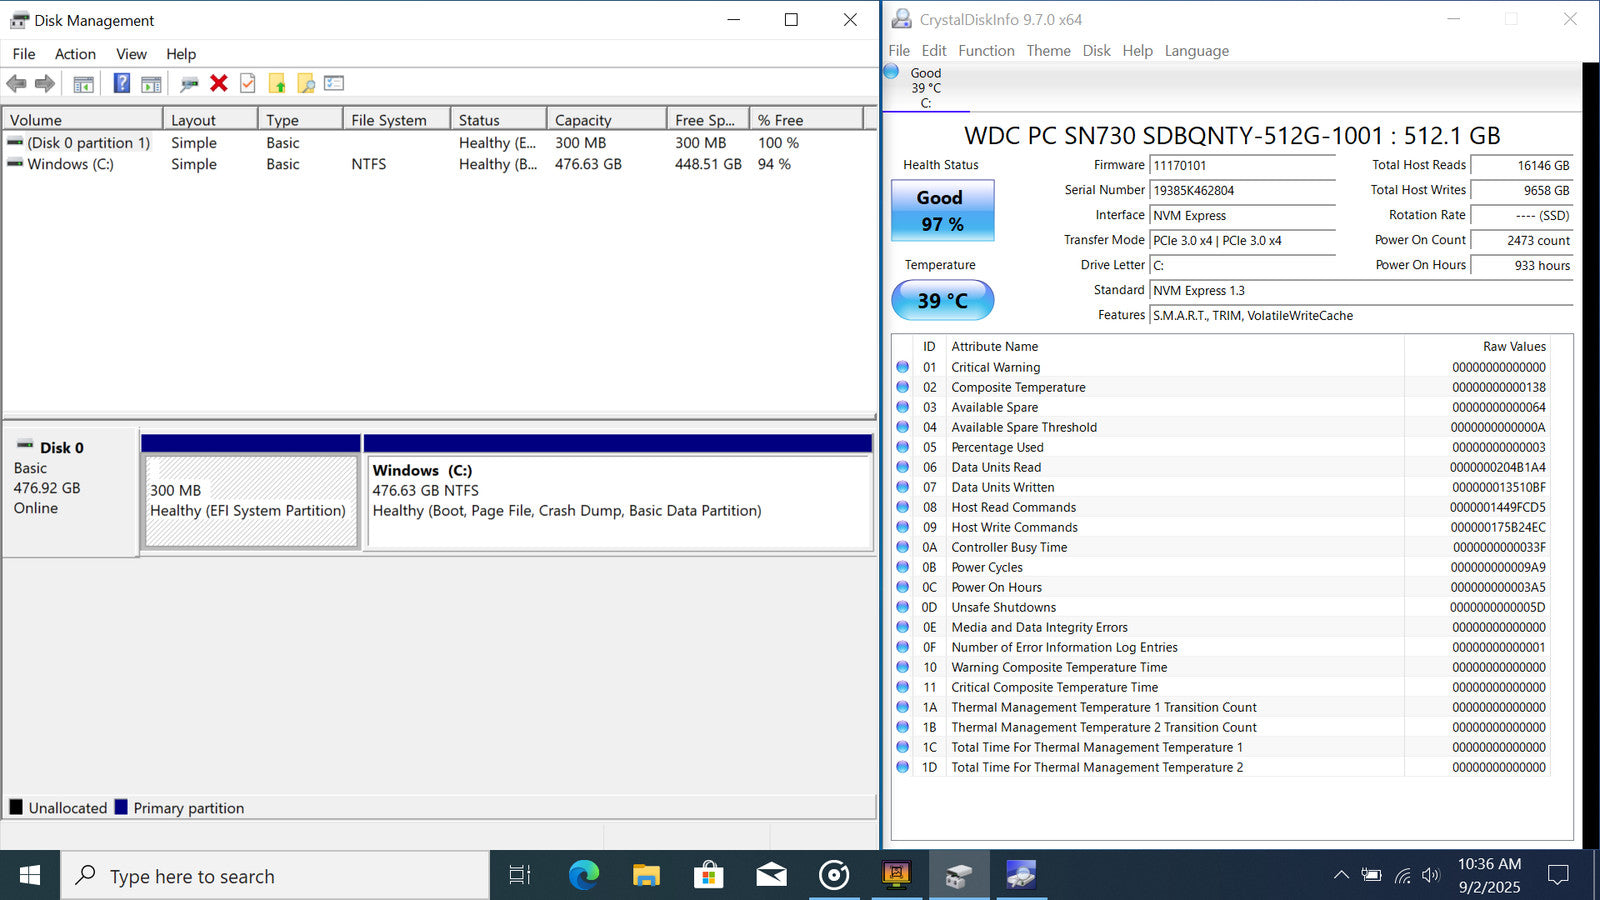Click the volume speaker icon in system tray
Image resolution: width=1600 pixels, height=900 pixels.
(x=1431, y=876)
